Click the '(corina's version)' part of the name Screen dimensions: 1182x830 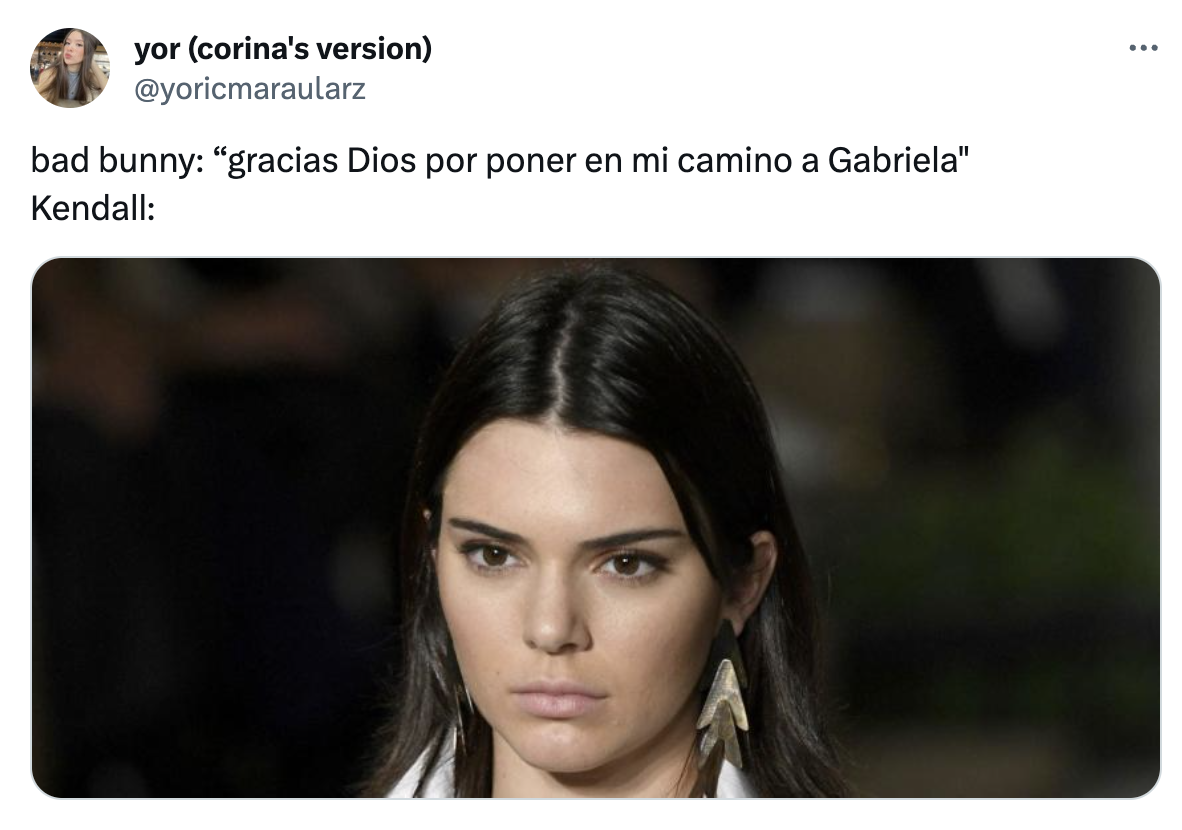[x=309, y=49]
